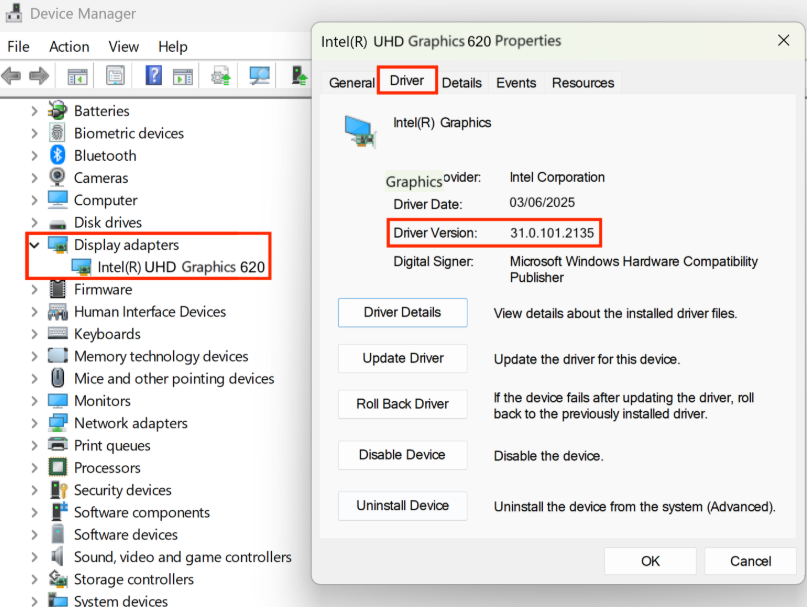Click the Help toolbar icon
This screenshot has width=807, height=607.
click(x=154, y=76)
